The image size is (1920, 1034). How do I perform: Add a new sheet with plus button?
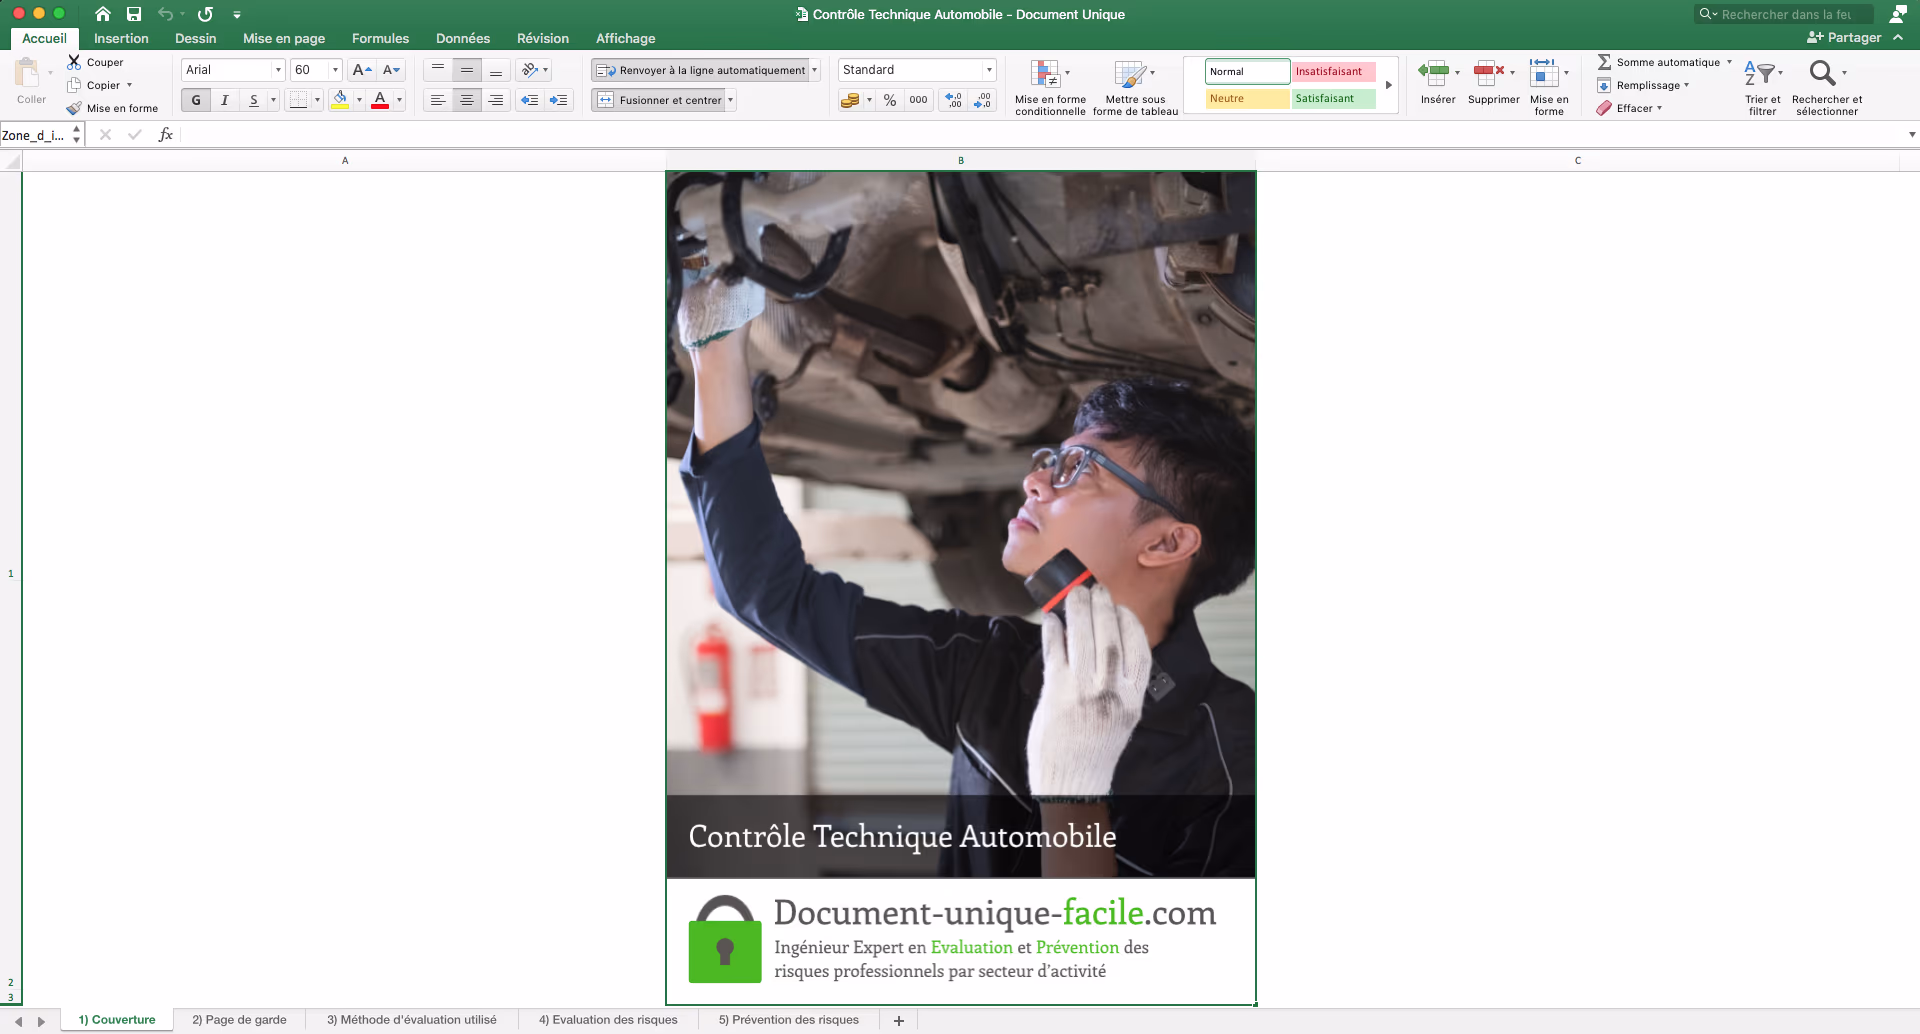coord(899,1020)
